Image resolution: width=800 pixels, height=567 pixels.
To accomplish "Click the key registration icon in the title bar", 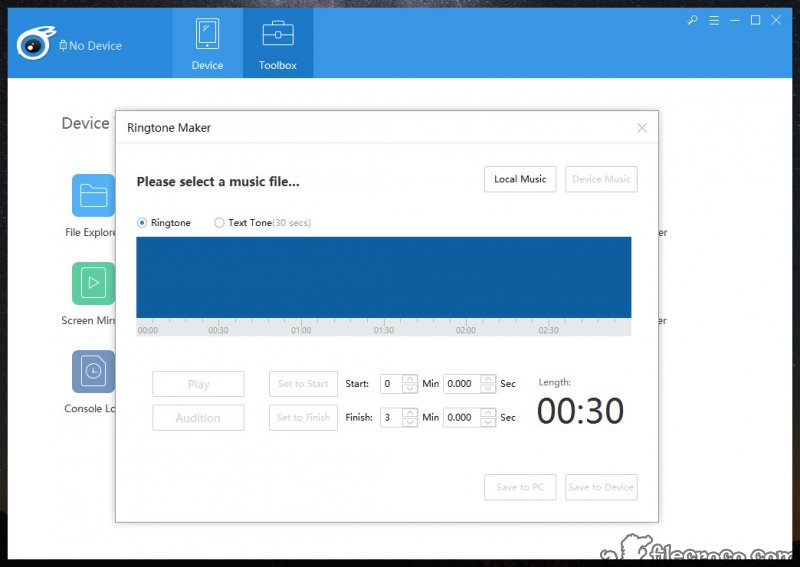I will 692,20.
